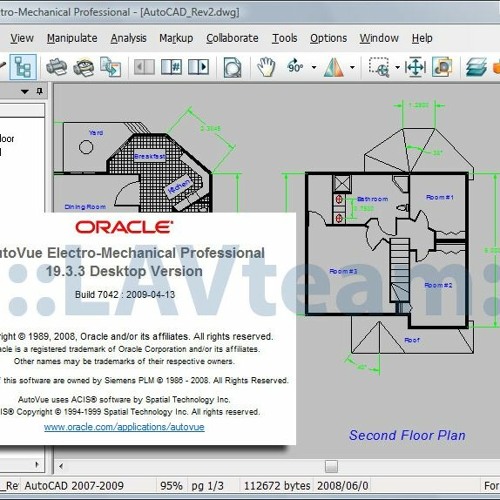Click the 112672 bytes status entry

coord(277,486)
